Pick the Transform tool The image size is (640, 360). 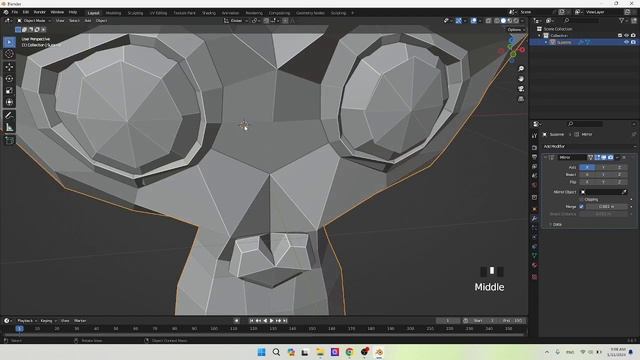[x=9, y=102]
